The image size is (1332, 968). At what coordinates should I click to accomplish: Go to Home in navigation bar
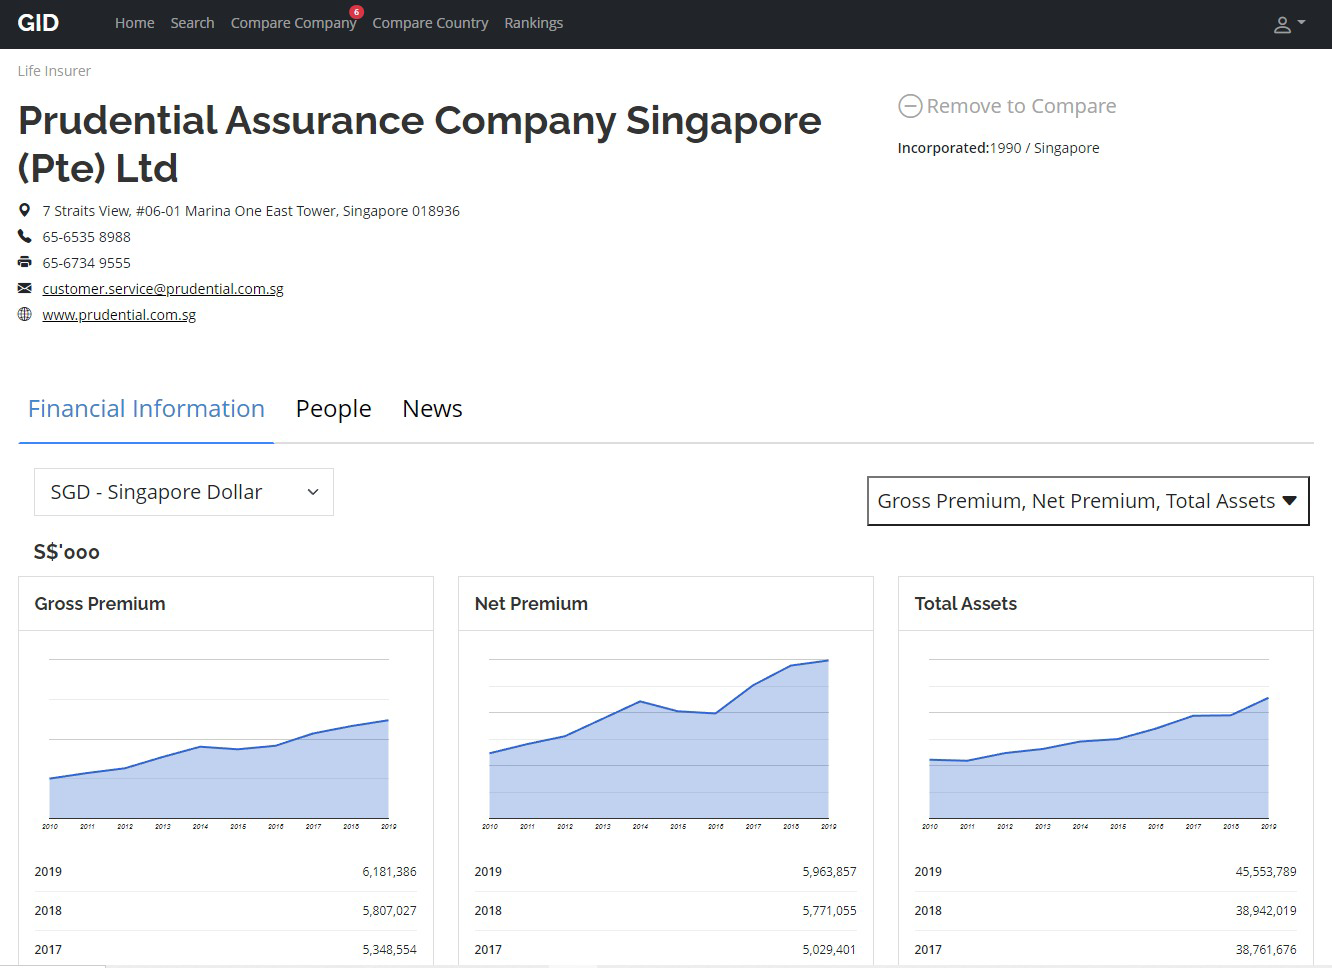point(134,23)
